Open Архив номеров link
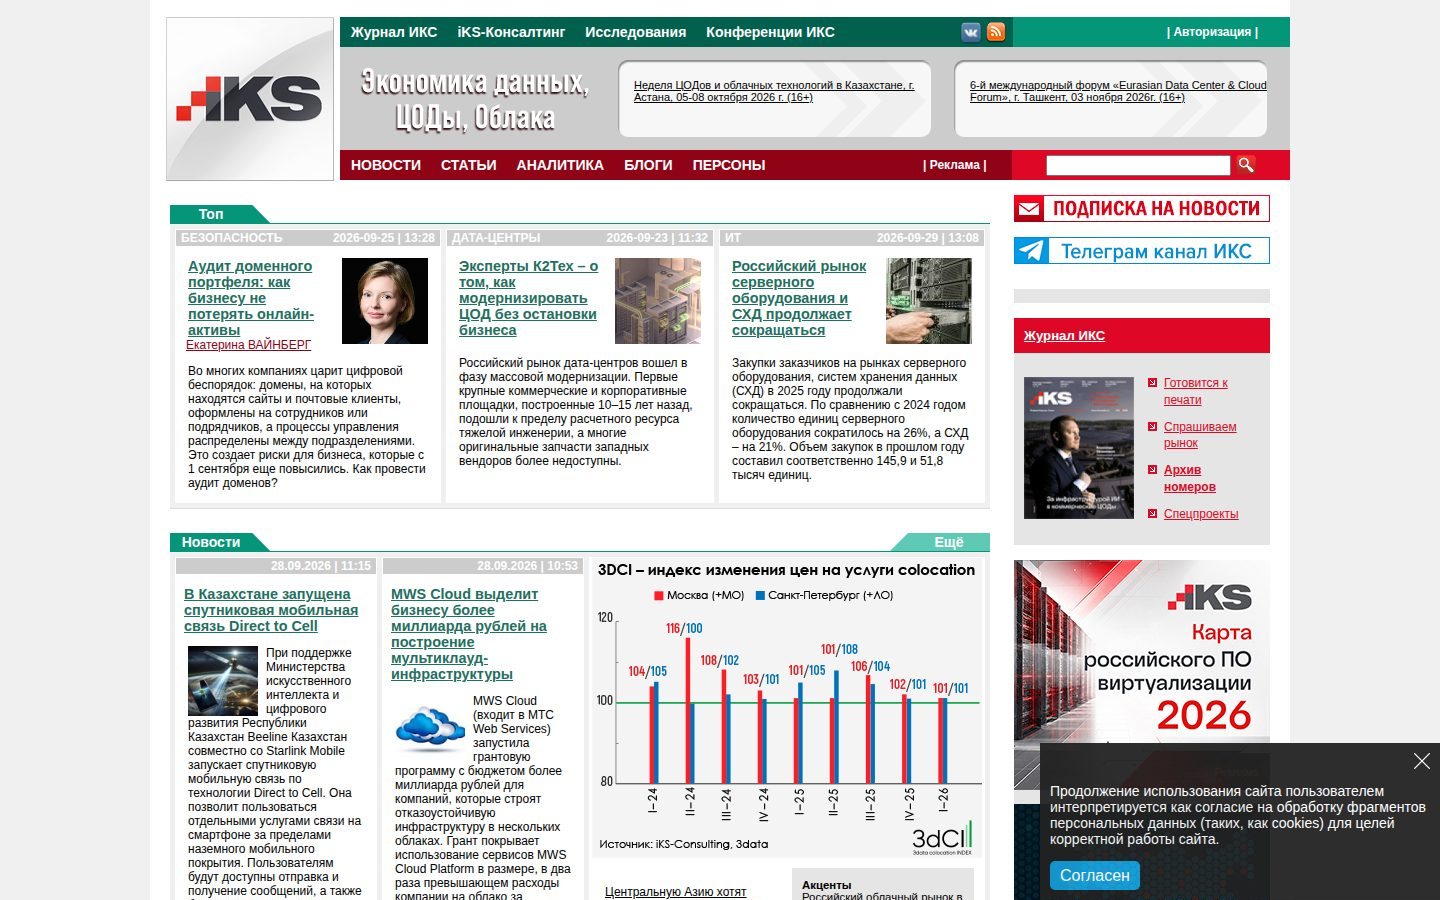Screen dimensions: 1440x900 click(1190, 478)
